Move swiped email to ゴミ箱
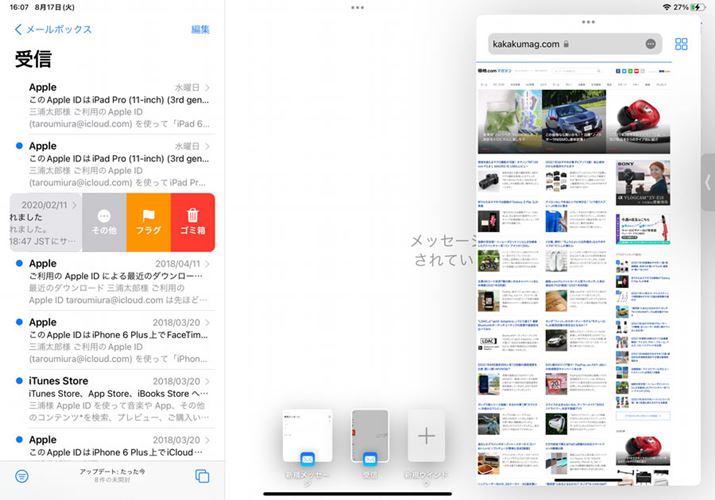 pos(193,222)
